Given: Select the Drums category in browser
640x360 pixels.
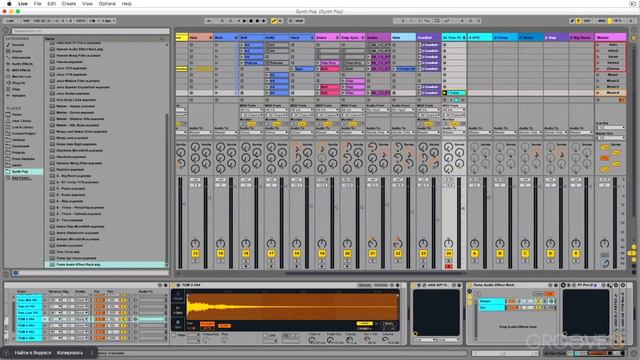Looking at the screenshot, I should coord(17,51).
